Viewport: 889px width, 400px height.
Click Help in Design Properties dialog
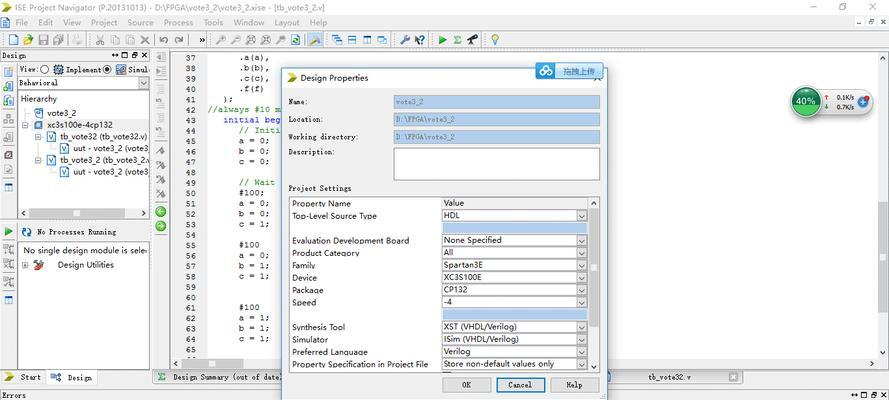[x=574, y=385]
